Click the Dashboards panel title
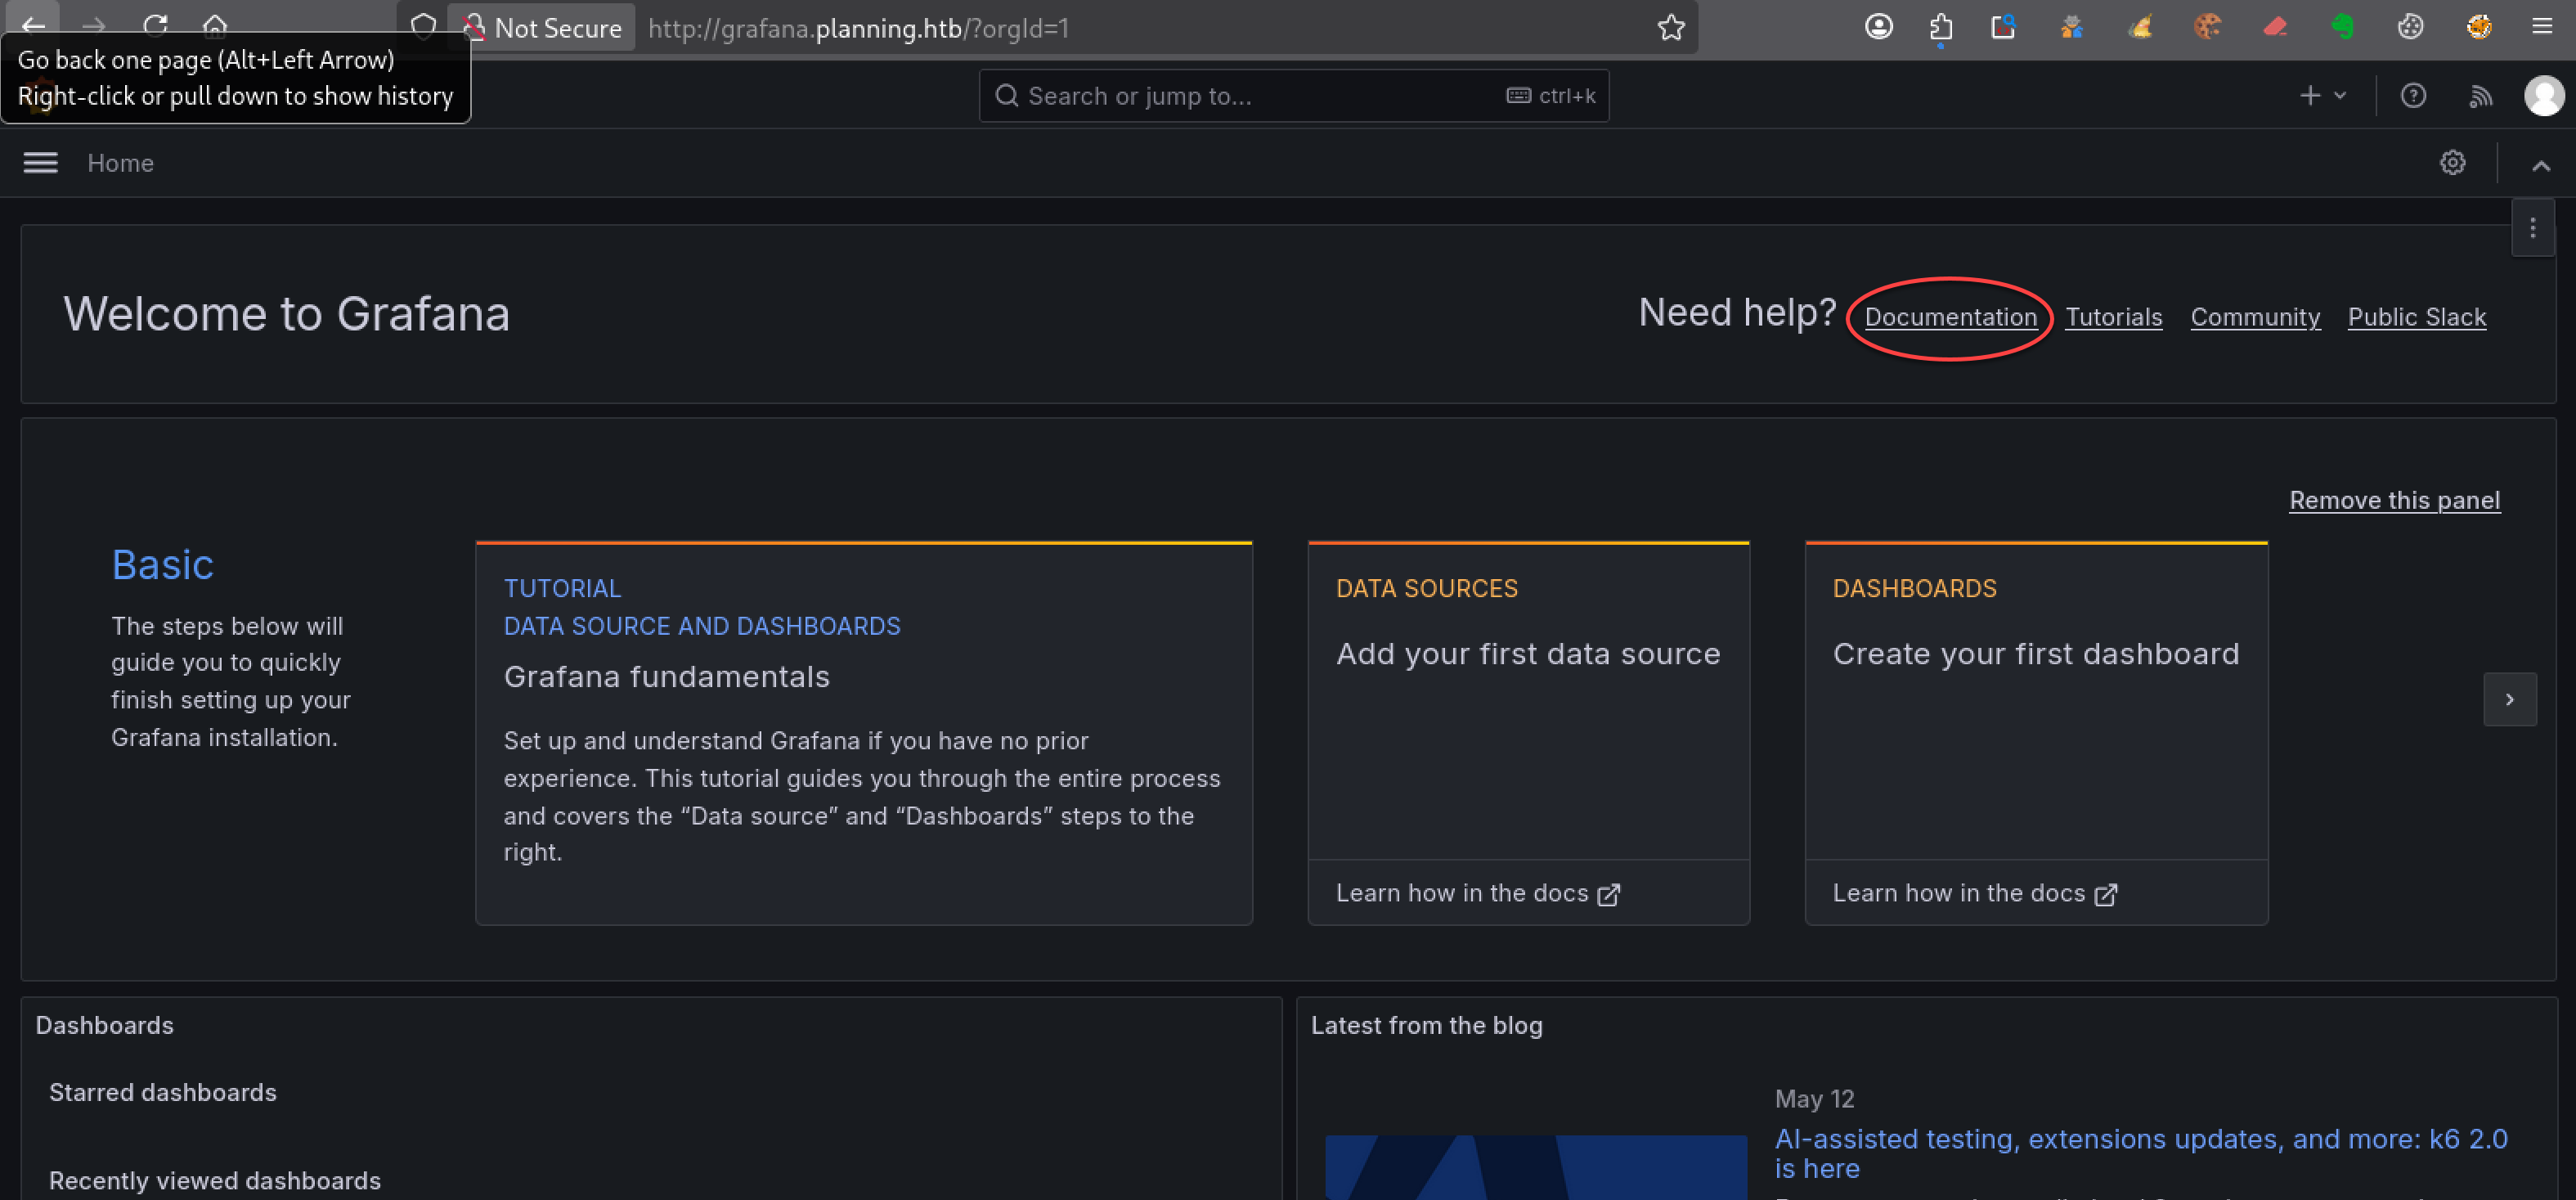 (x=104, y=1025)
